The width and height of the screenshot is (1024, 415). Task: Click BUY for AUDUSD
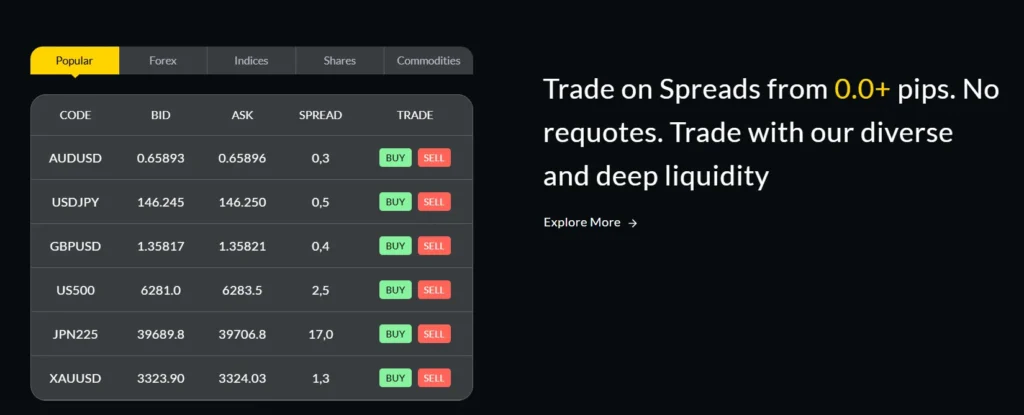[395, 158]
